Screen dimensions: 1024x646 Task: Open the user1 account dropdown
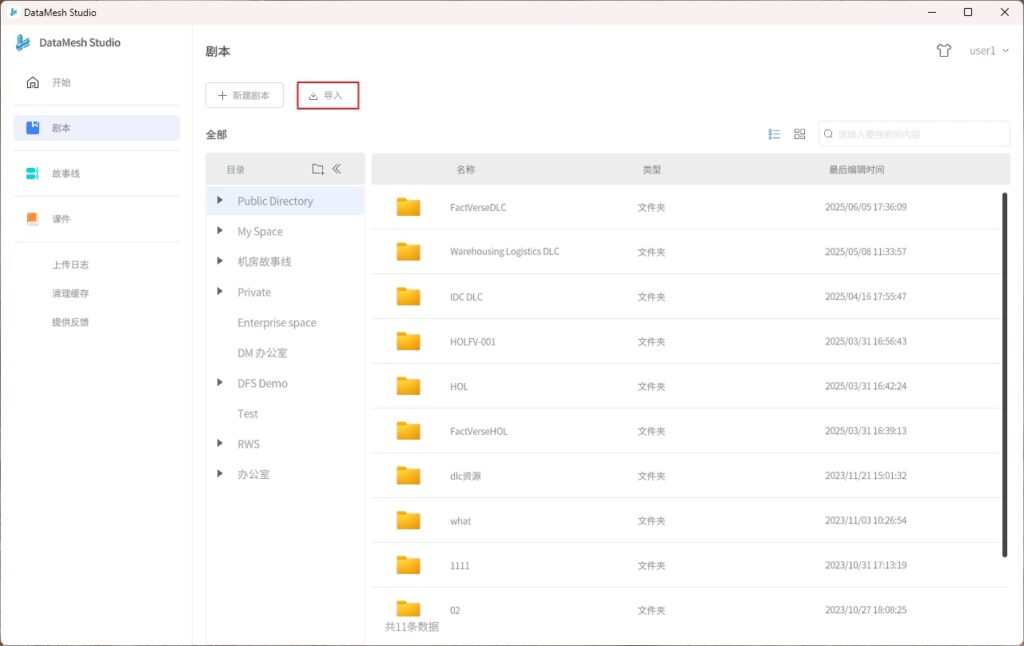pyautogui.click(x=988, y=51)
